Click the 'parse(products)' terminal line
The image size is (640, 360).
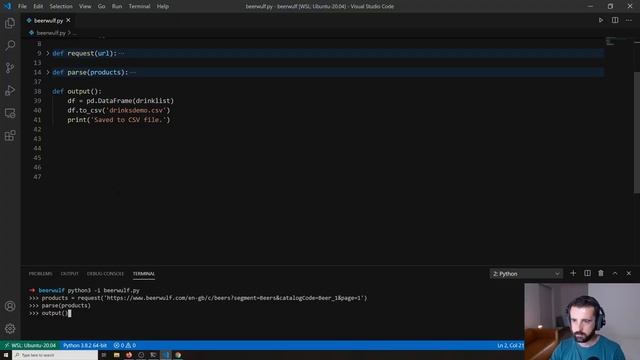coord(60,306)
